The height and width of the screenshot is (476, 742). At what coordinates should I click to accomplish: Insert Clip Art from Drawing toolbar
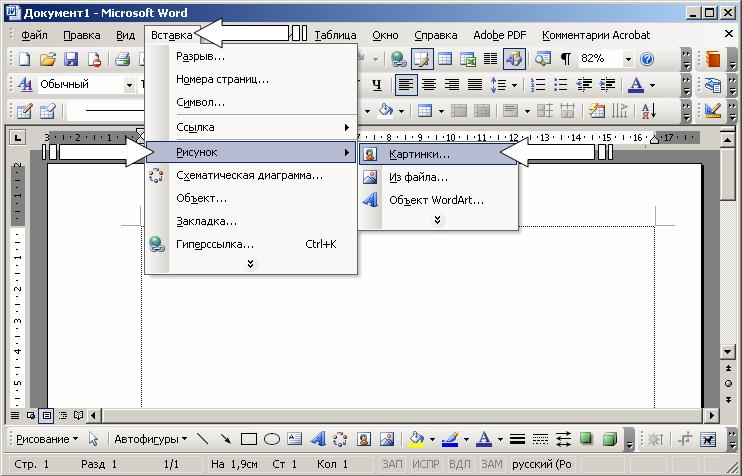[x=363, y=439]
